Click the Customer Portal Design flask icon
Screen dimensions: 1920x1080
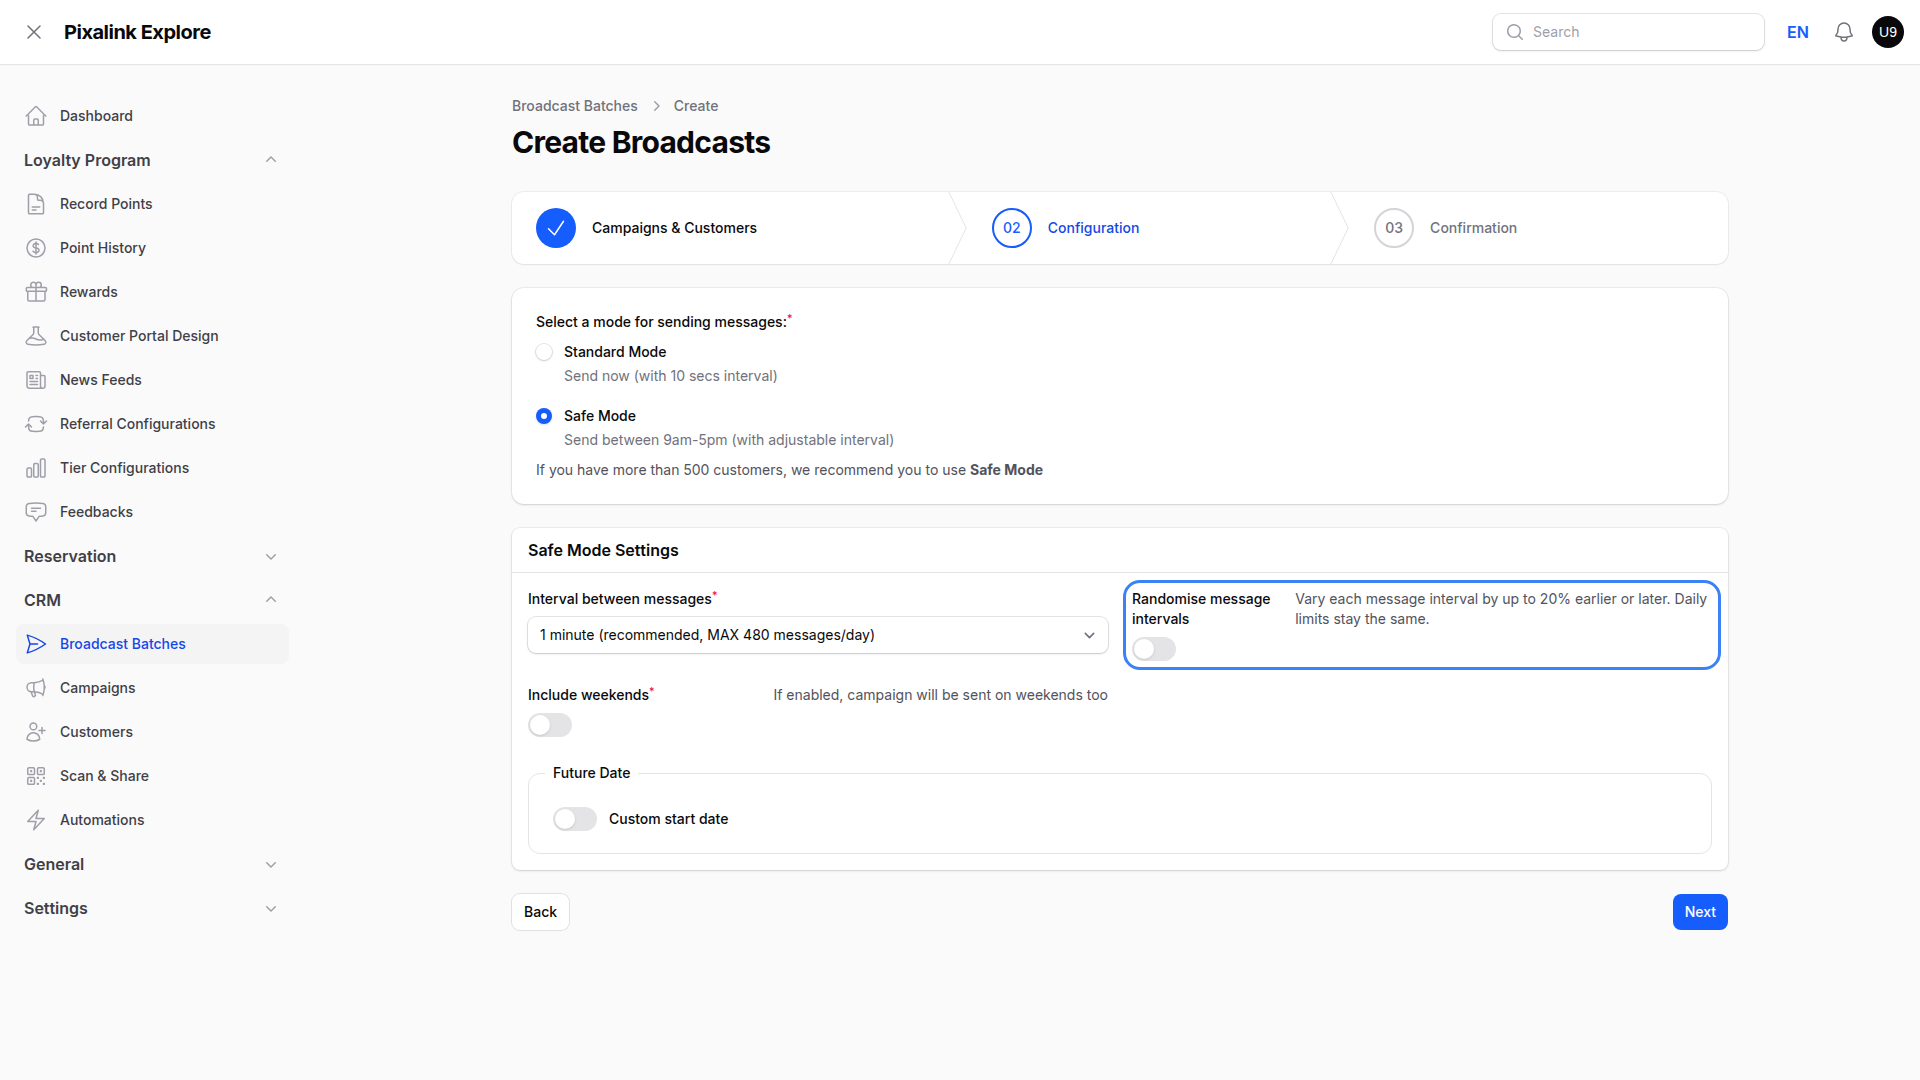point(36,336)
